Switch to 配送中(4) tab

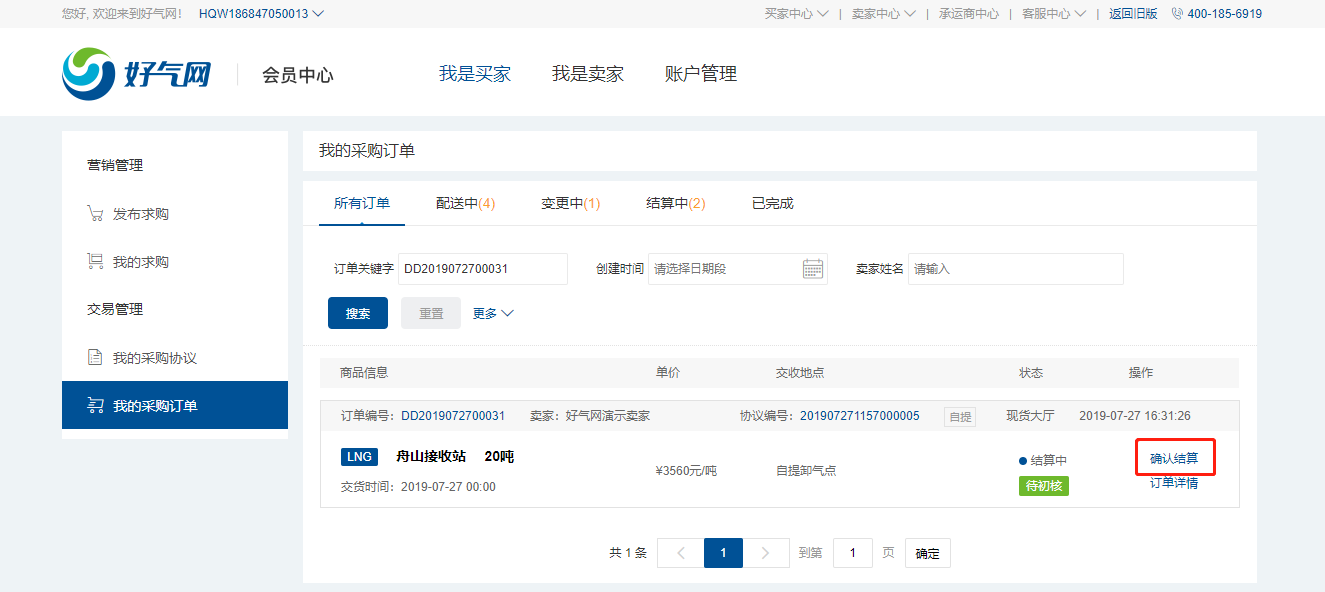(x=466, y=203)
